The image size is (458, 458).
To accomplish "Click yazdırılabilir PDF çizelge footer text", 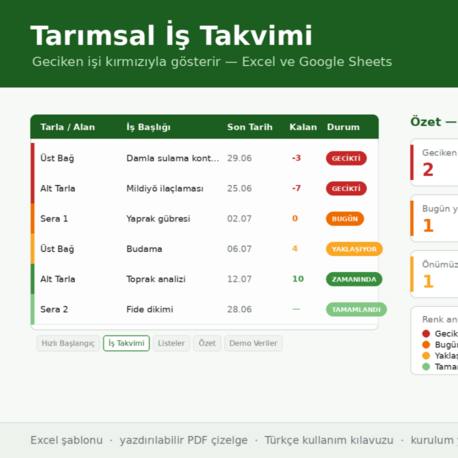I will pos(184,440).
